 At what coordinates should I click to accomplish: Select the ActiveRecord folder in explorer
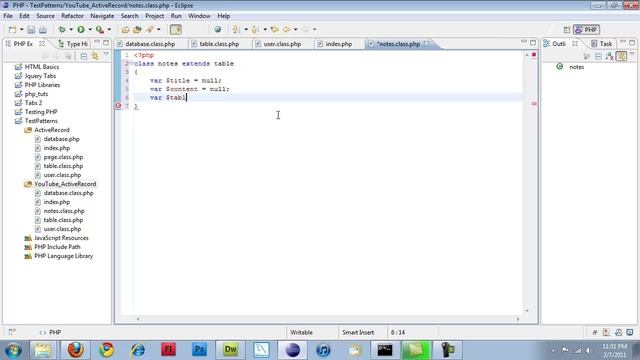coord(51,130)
